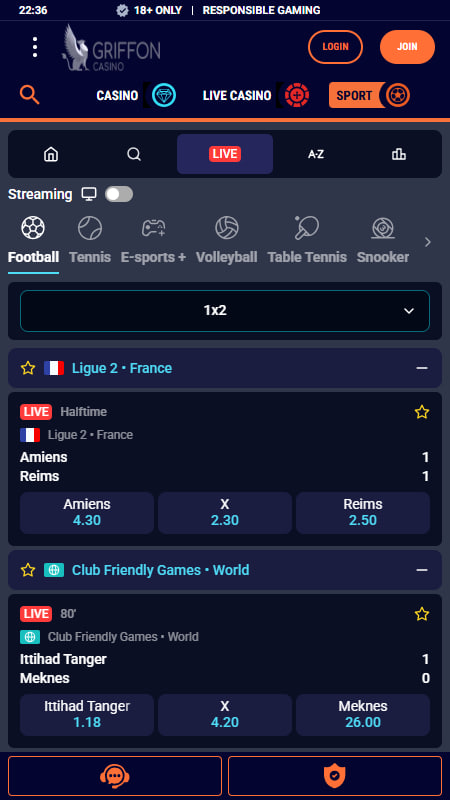
Task: Go to sportsbook home icon
Action: (x=51, y=154)
